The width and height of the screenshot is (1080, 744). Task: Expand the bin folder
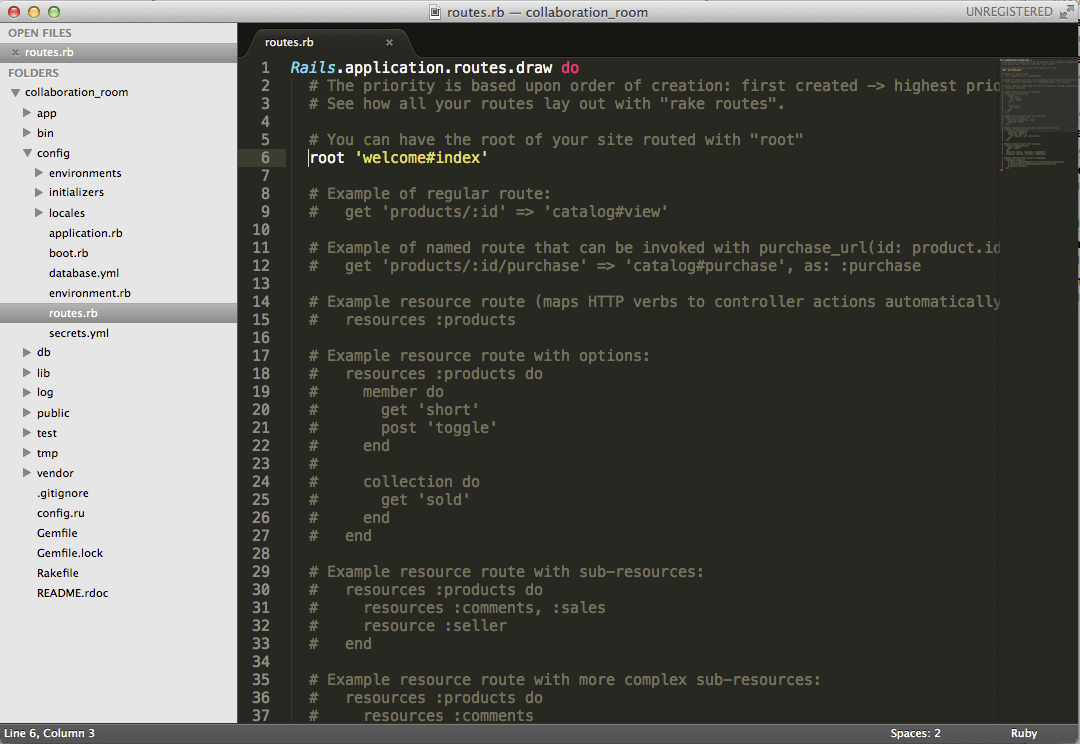[x=27, y=132]
